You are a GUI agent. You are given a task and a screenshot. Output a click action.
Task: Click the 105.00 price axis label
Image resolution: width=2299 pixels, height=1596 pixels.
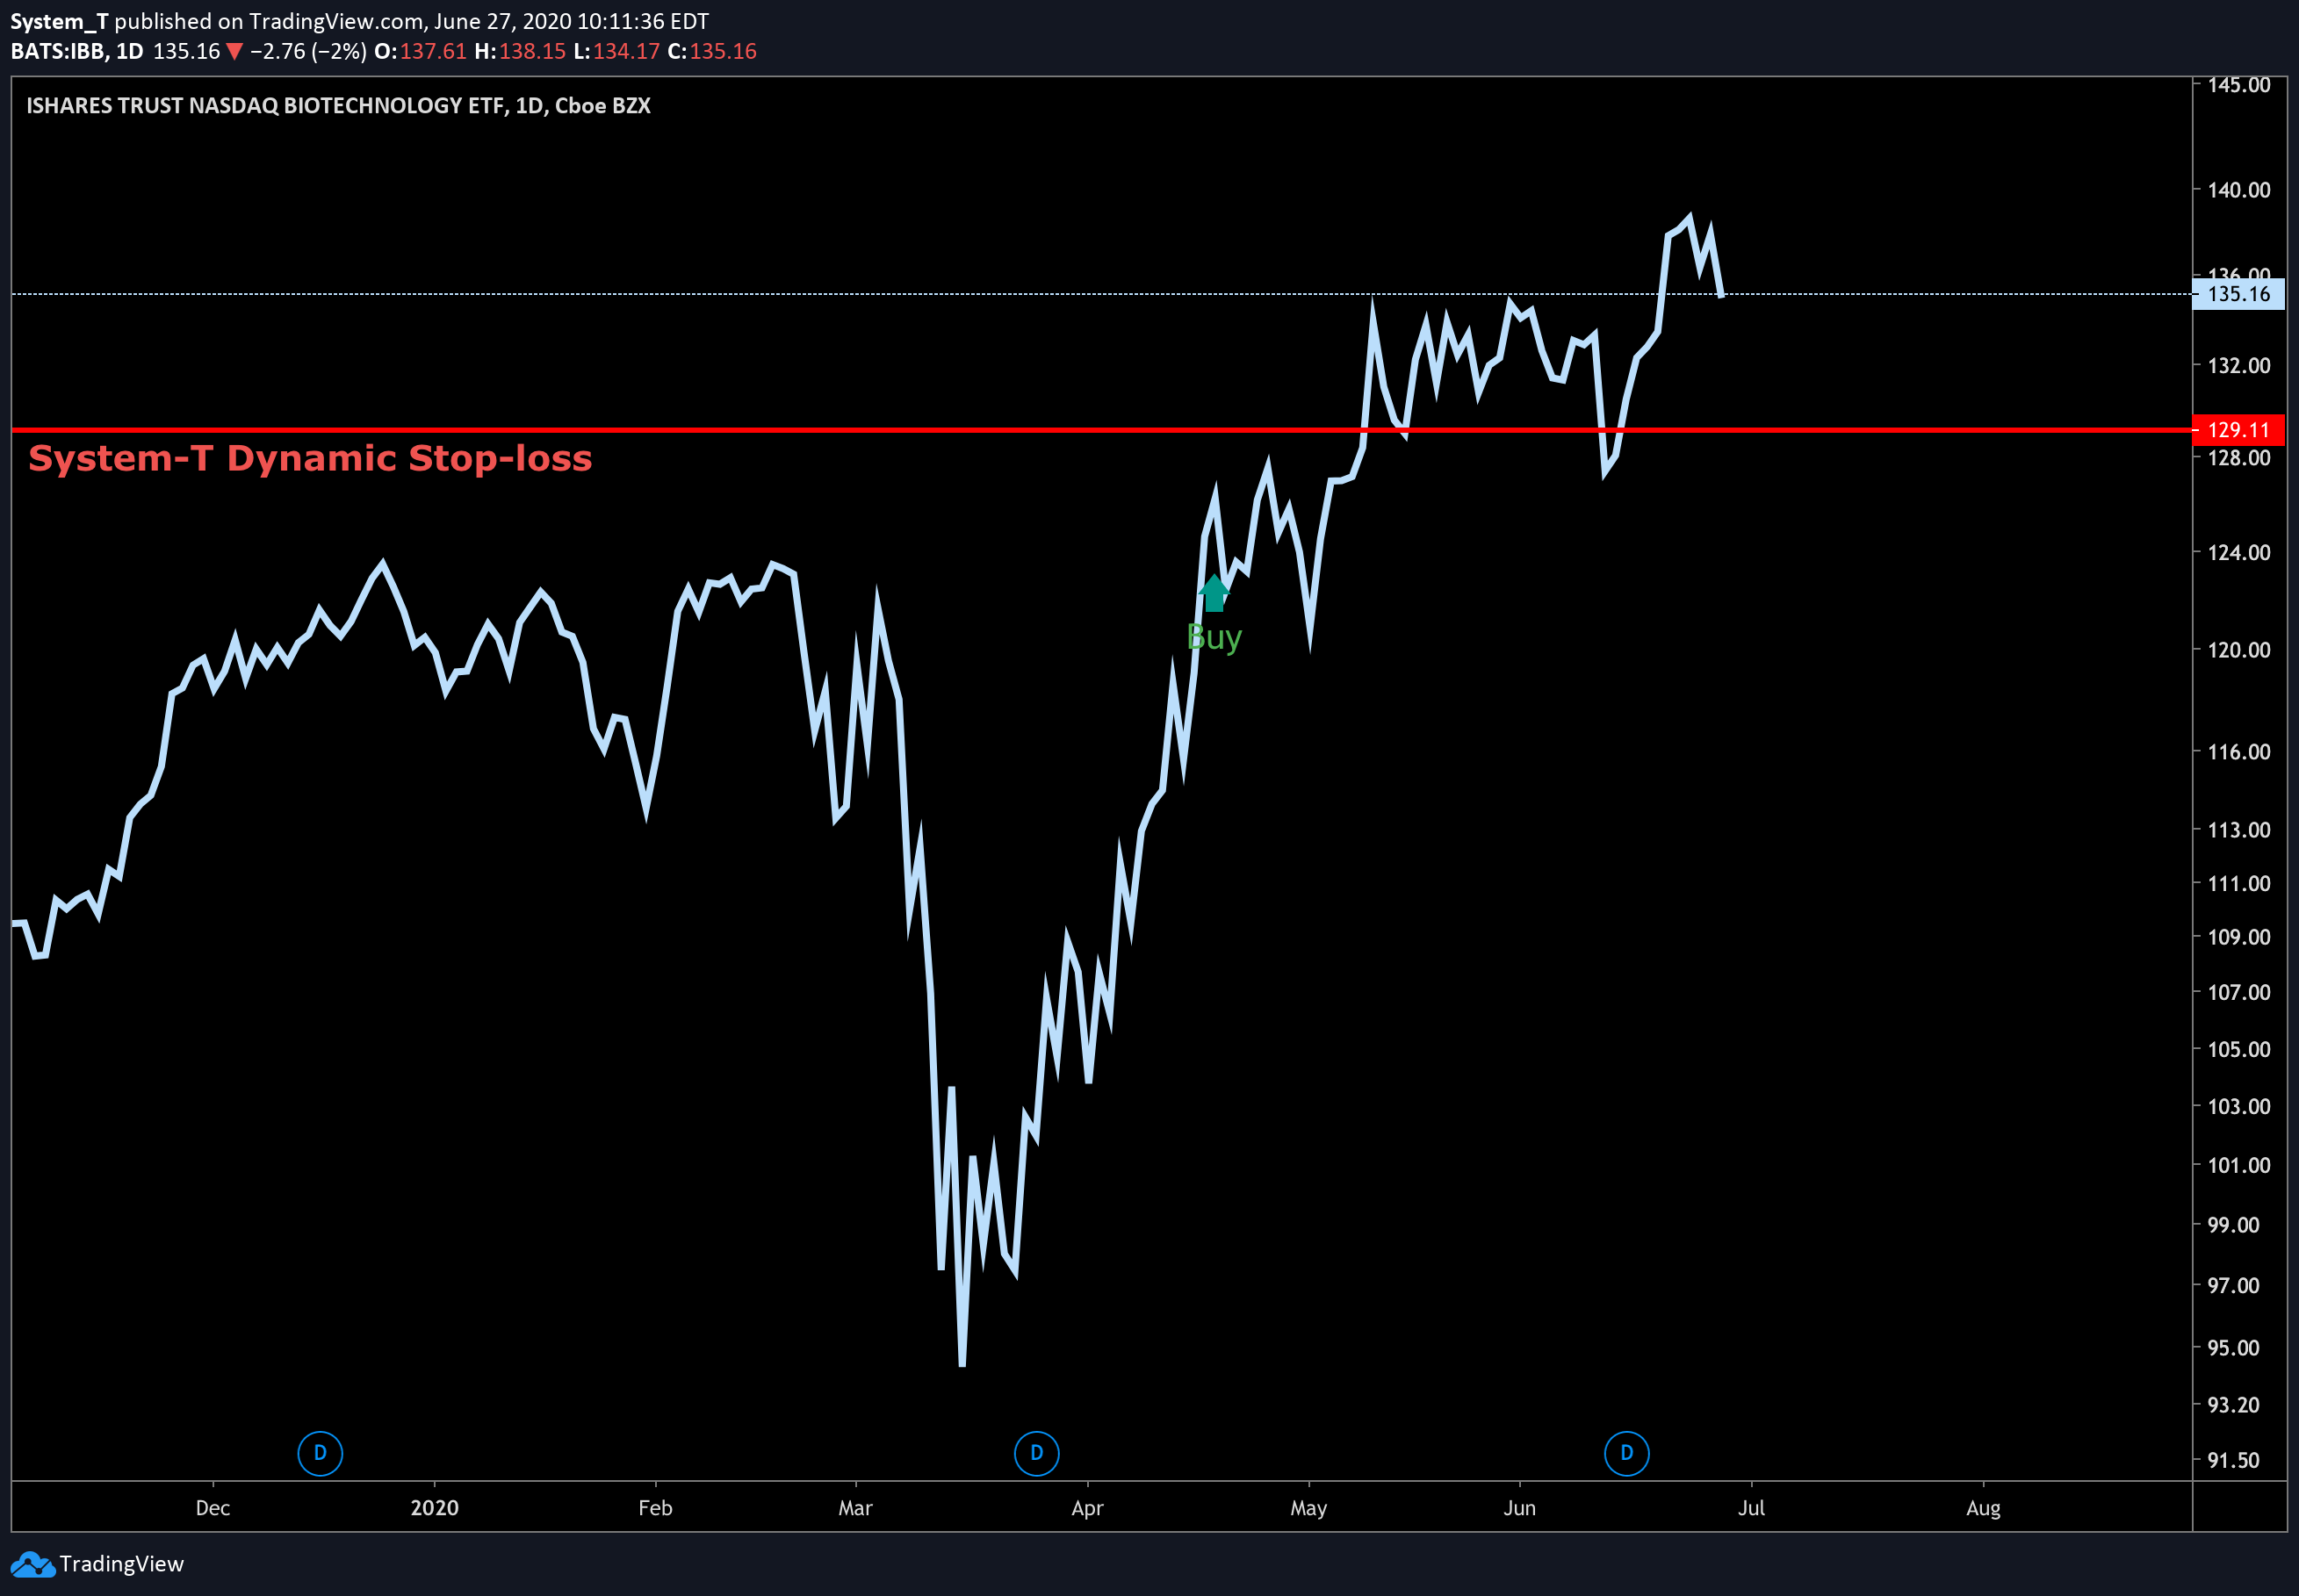click(2238, 1049)
